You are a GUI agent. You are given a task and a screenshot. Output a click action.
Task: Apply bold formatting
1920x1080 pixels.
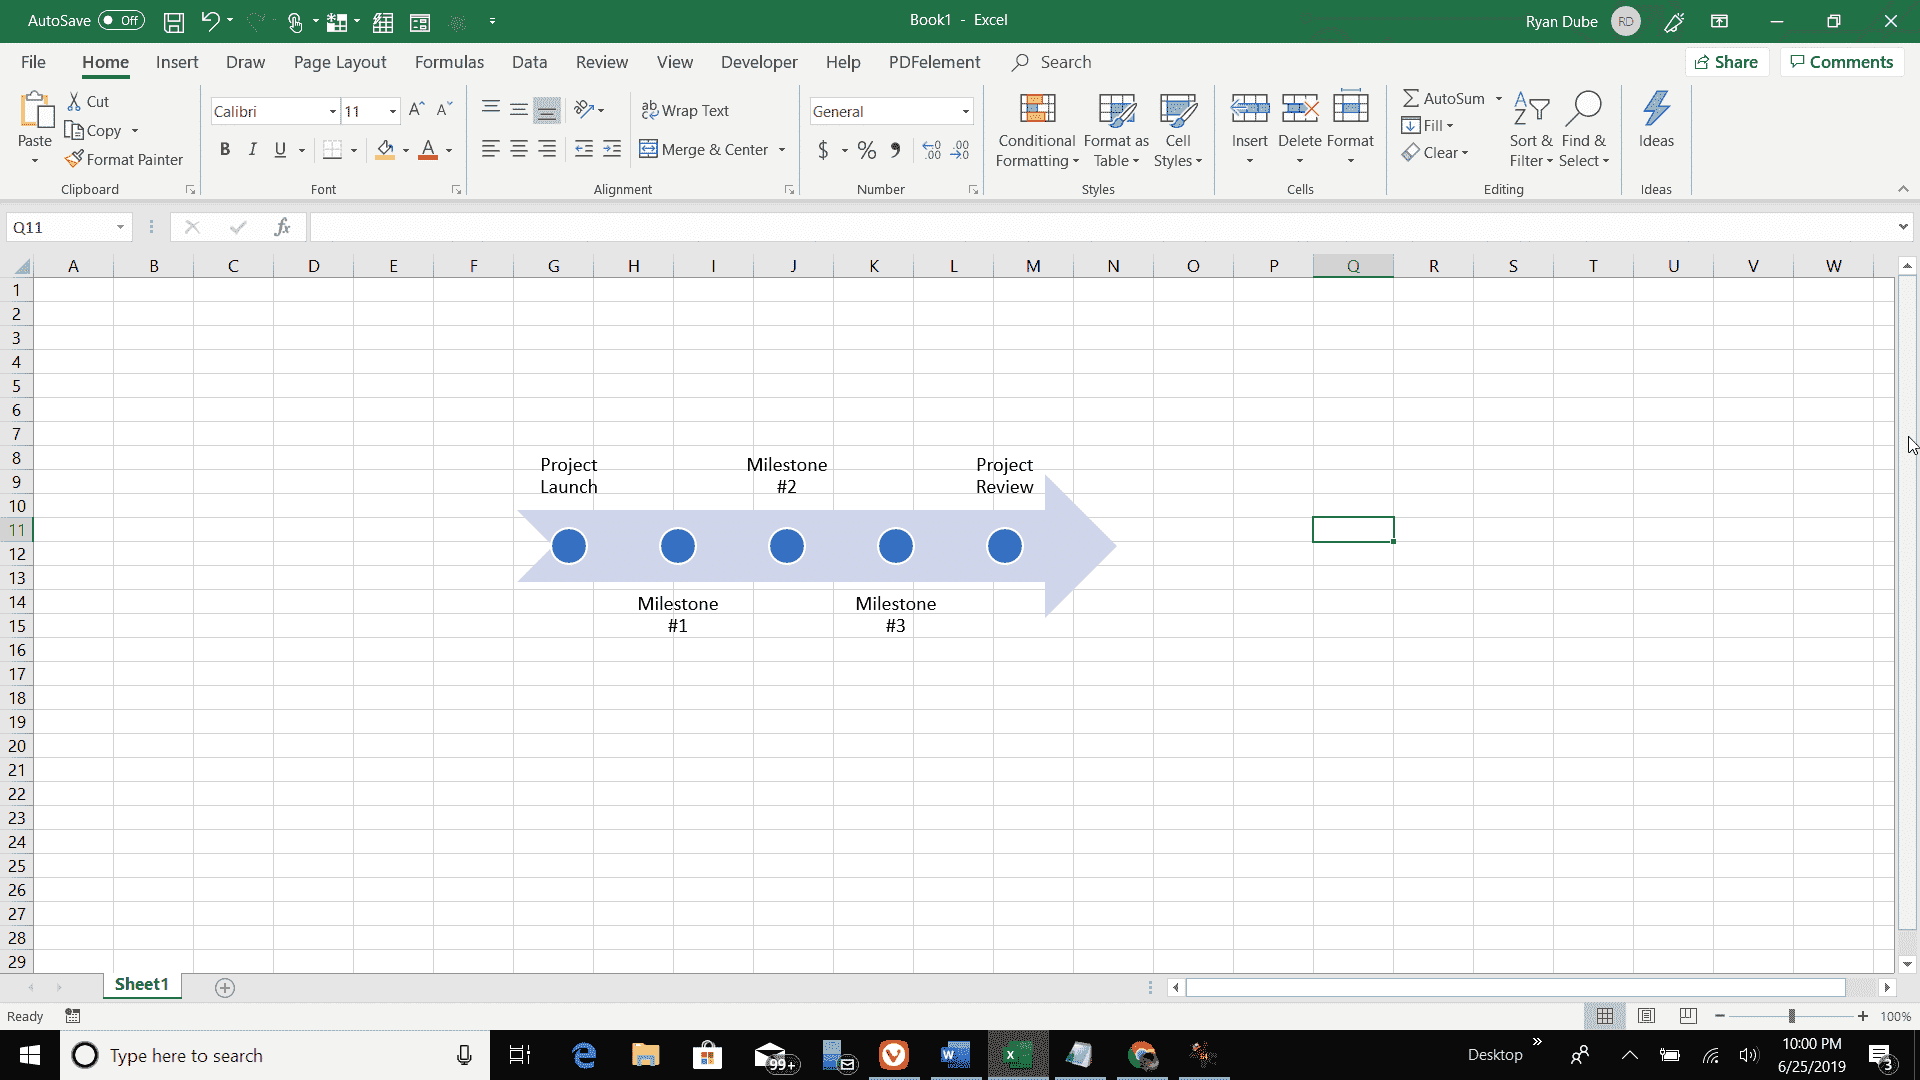(x=225, y=149)
